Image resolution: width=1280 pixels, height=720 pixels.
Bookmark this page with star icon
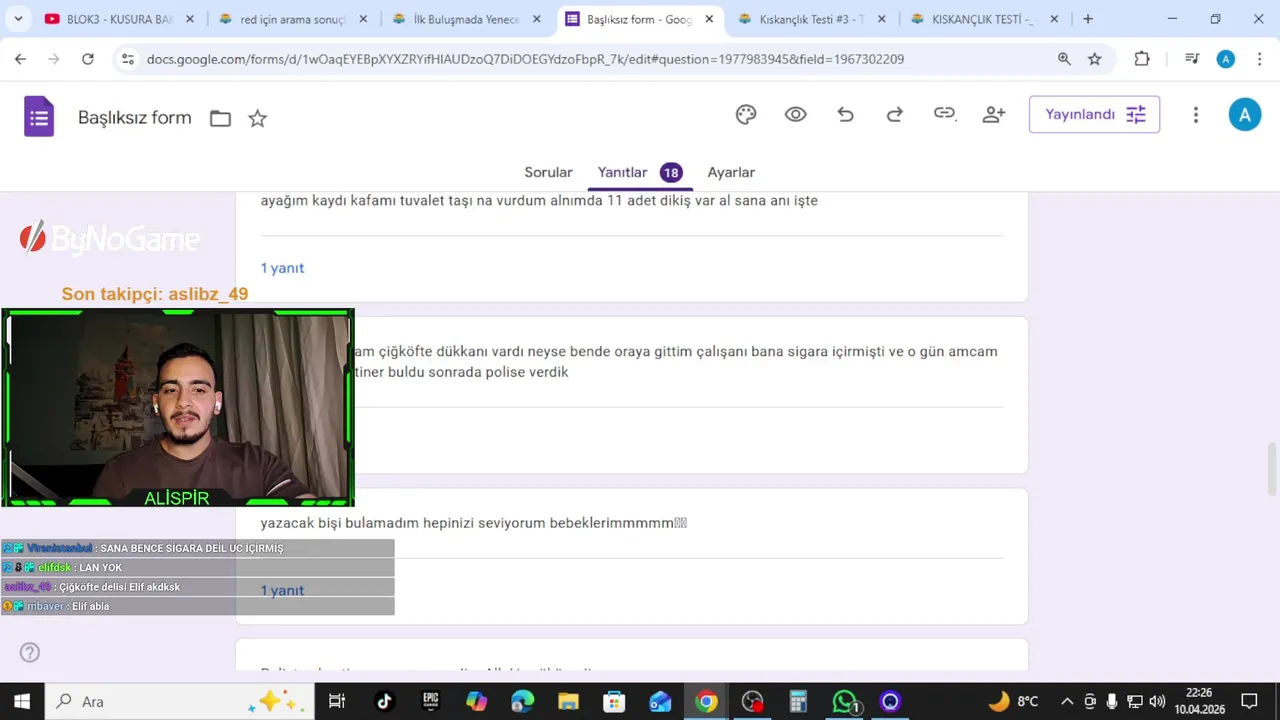tap(1094, 59)
